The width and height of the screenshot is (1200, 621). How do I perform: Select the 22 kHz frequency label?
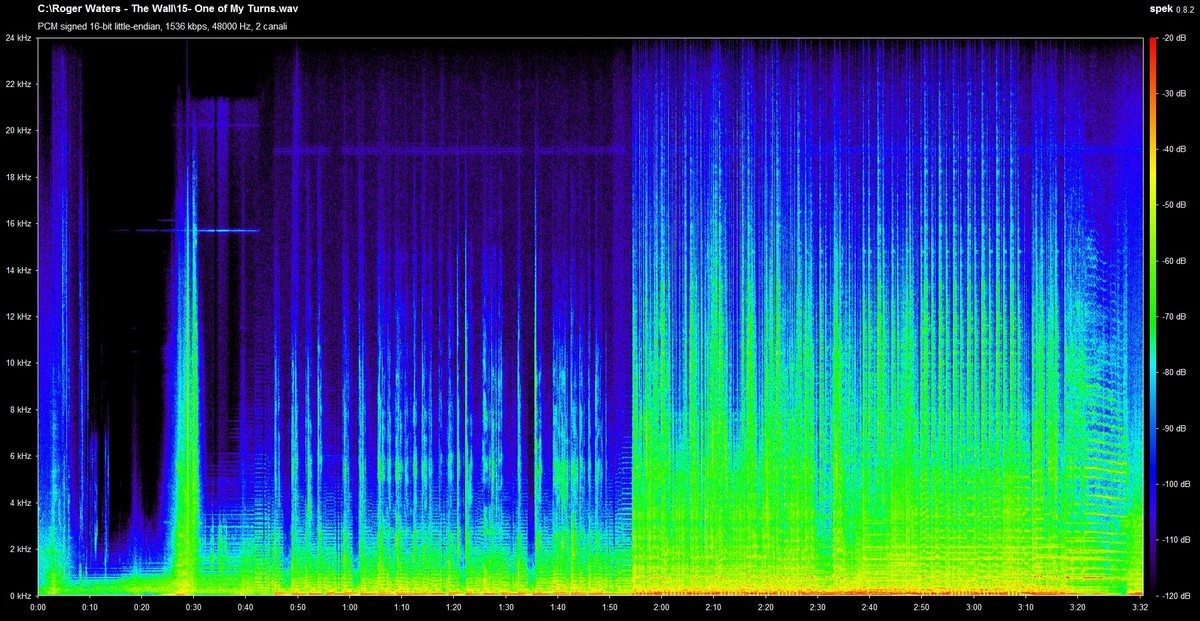tap(19, 84)
